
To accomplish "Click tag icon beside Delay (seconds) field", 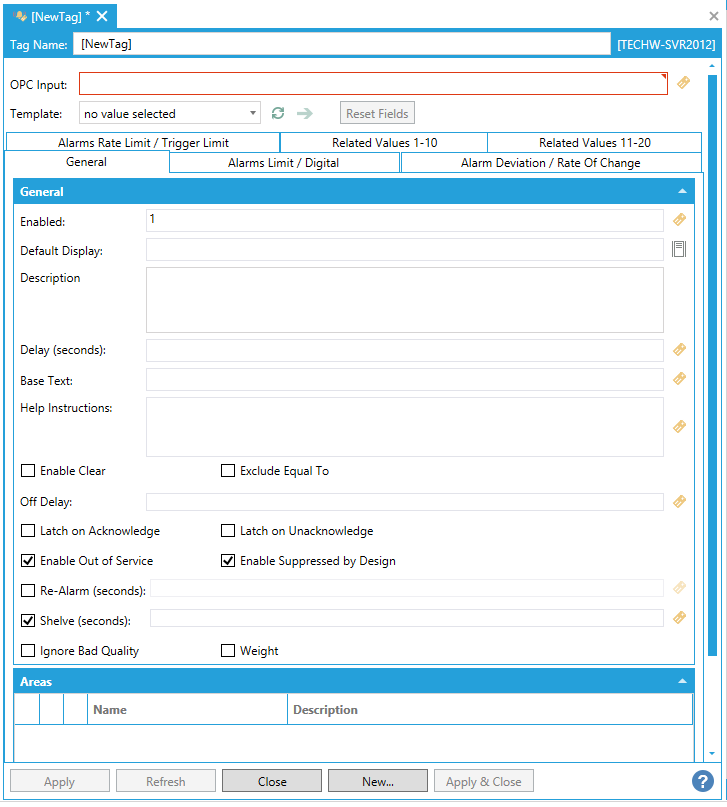I will tap(679, 350).
